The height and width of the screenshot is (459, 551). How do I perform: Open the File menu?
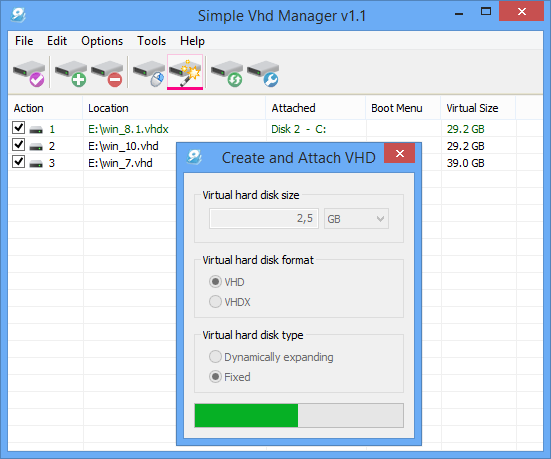pyautogui.click(x=24, y=41)
